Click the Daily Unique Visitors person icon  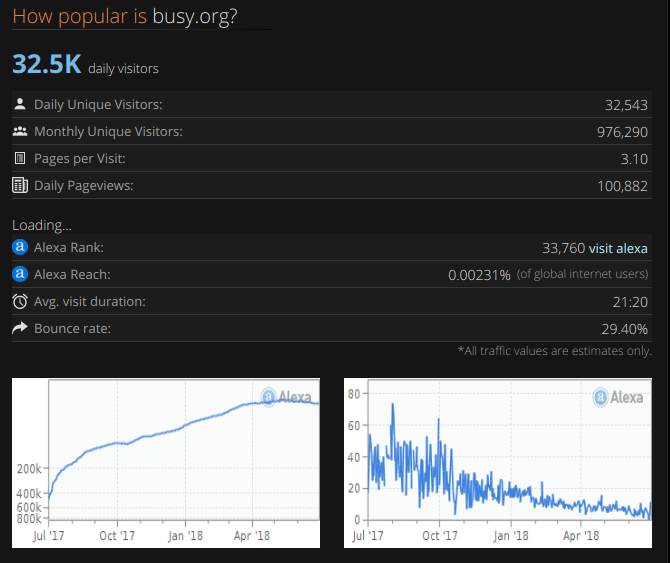pyautogui.click(x=20, y=104)
